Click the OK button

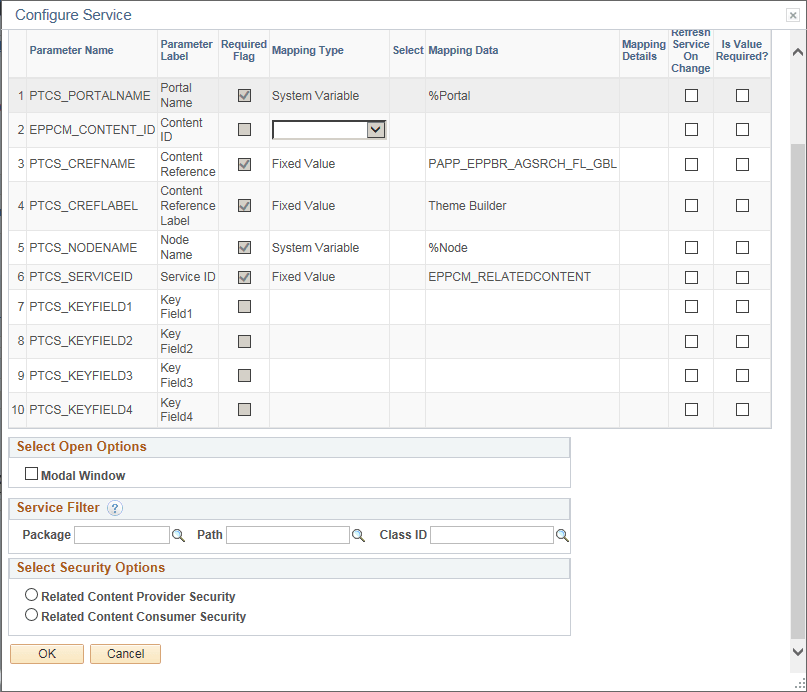tap(46, 653)
